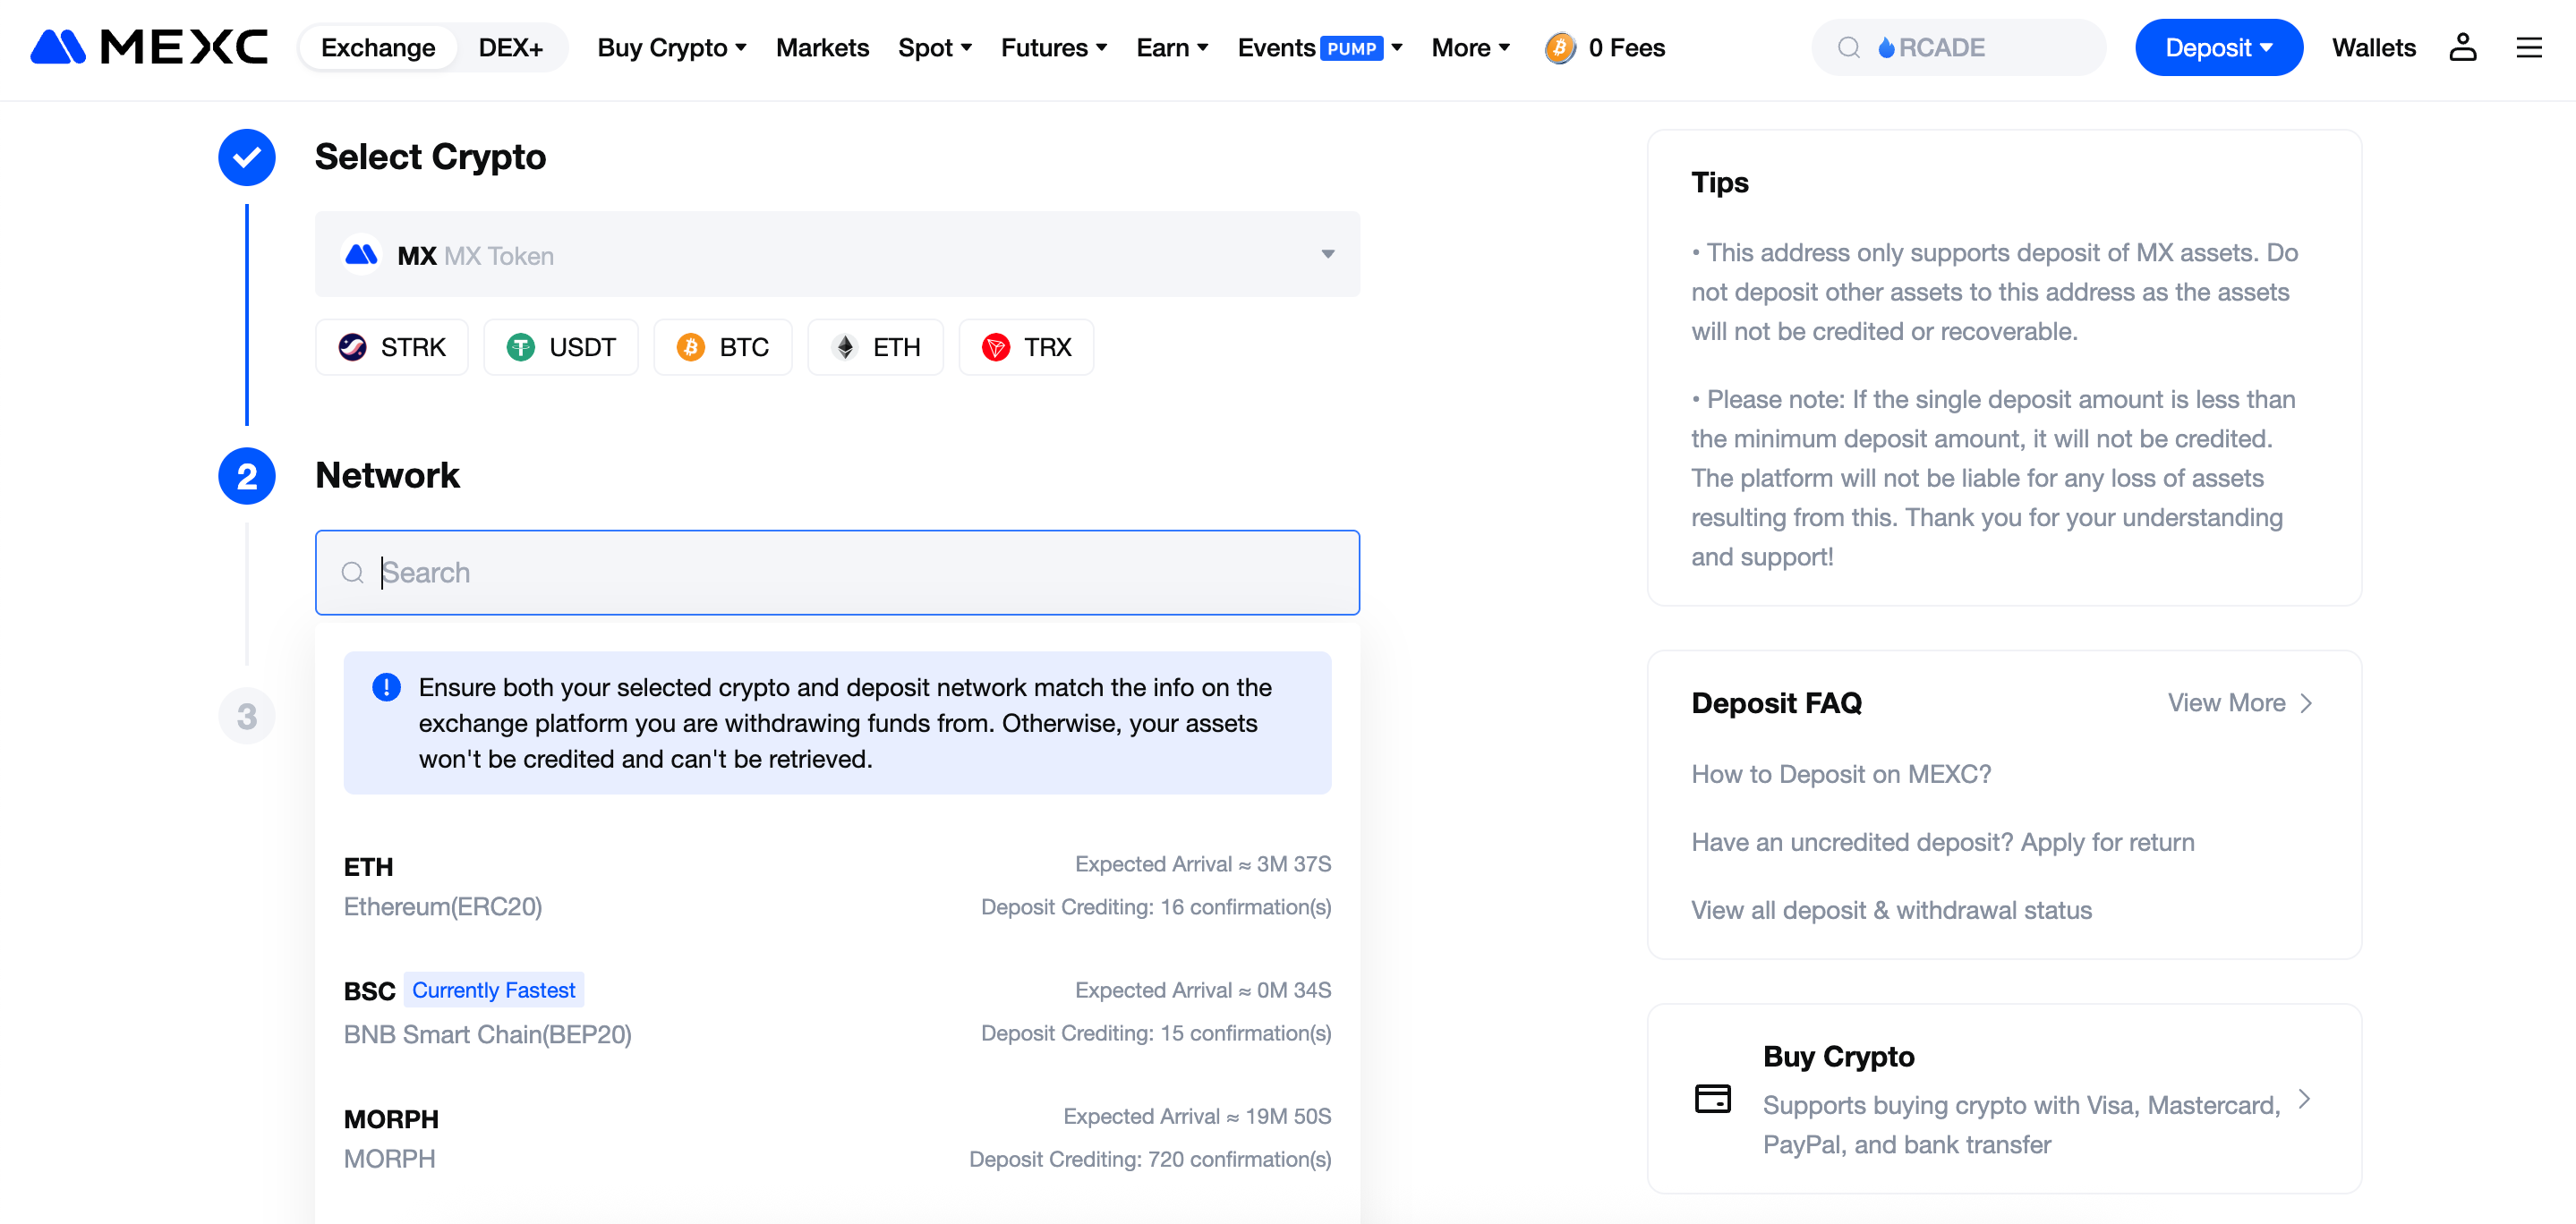Open the user account profile icon

pos(2462,47)
